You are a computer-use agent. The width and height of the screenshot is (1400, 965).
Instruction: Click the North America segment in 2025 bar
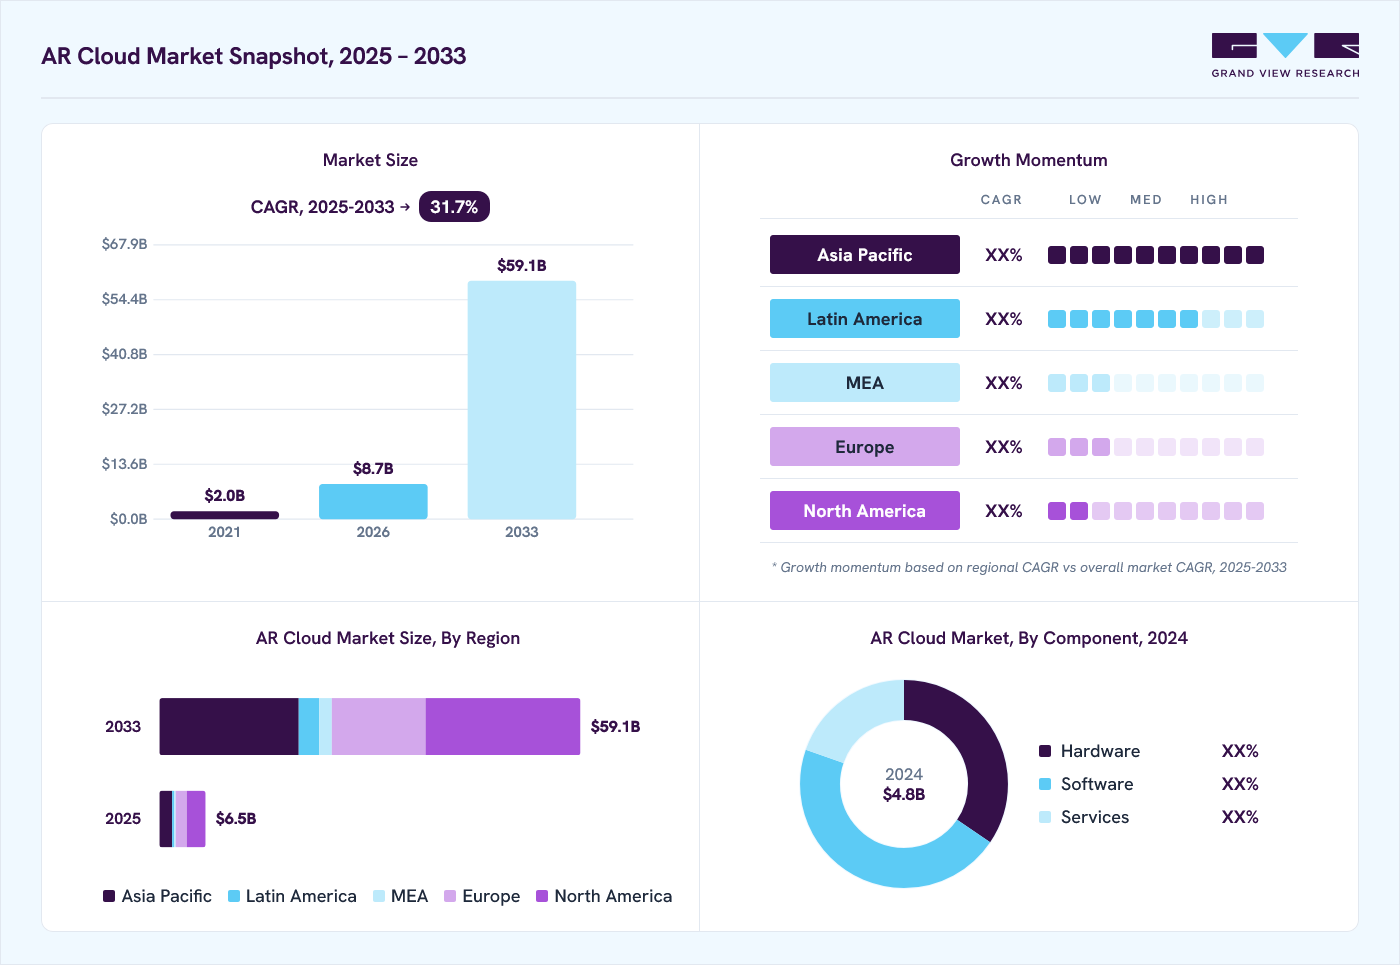click(196, 819)
